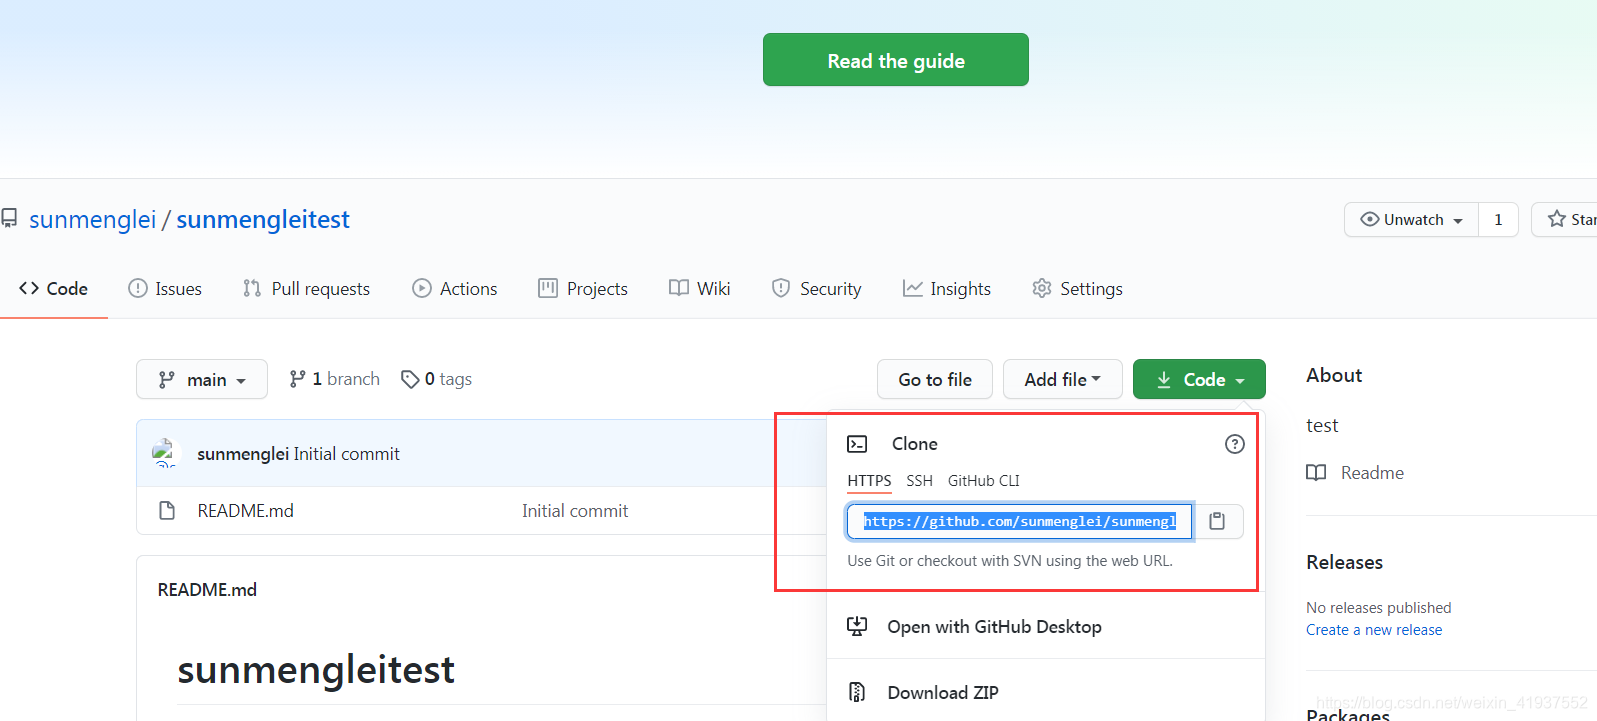Image resolution: width=1597 pixels, height=721 pixels.
Task: Click the Readme book icon in About
Action: 1316,473
